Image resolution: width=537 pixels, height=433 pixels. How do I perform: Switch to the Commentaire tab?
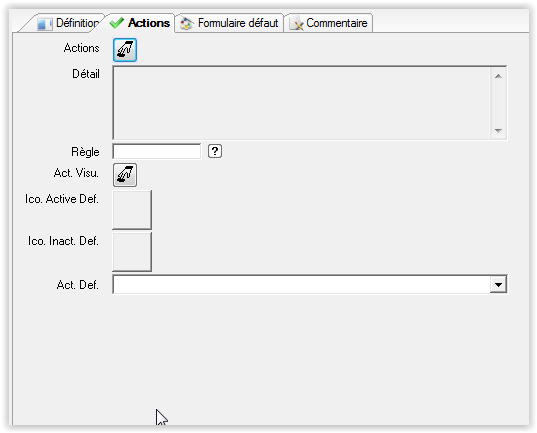point(328,23)
